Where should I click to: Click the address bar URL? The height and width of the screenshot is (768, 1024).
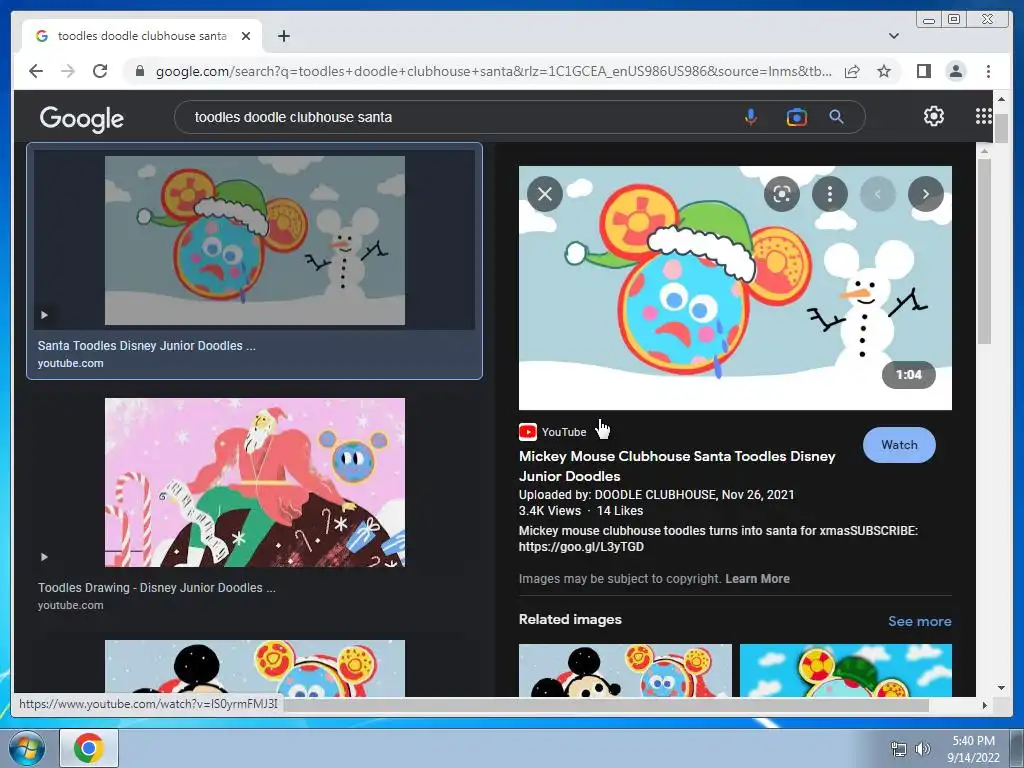tap(493, 71)
